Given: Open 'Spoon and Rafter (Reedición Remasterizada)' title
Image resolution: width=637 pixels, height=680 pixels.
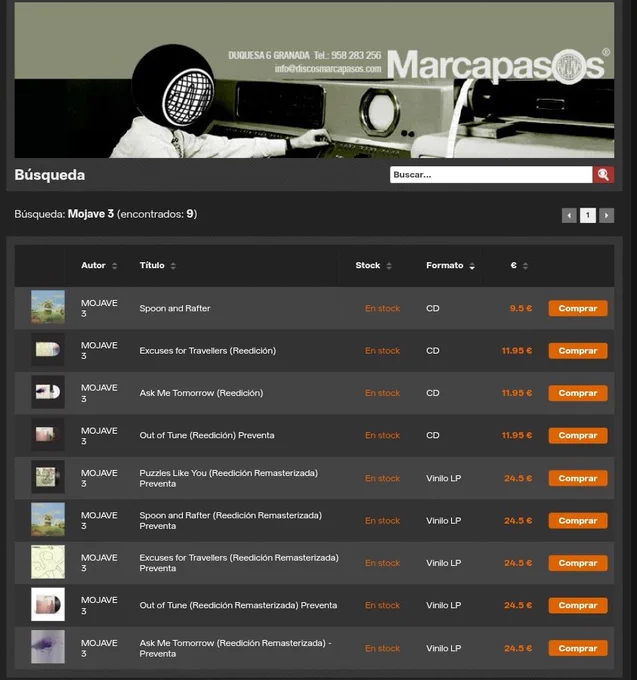Looking at the screenshot, I should point(231,520).
